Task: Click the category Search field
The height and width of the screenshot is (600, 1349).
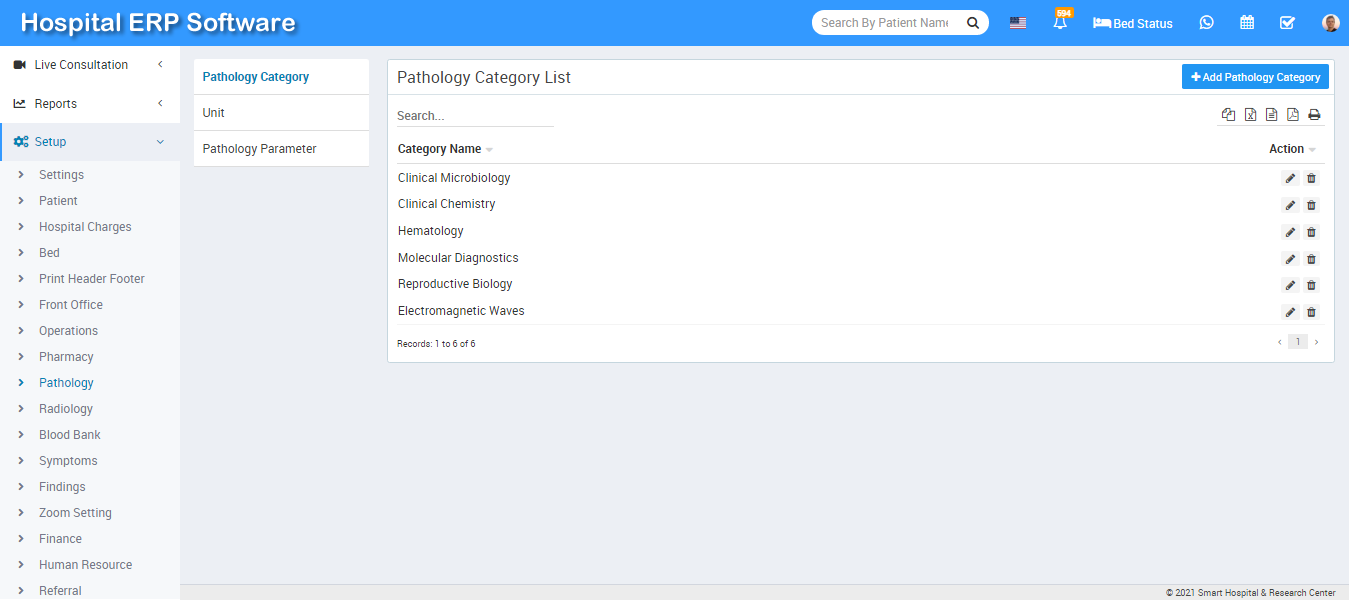Action: pyautogui.click(x=475, y=116)
